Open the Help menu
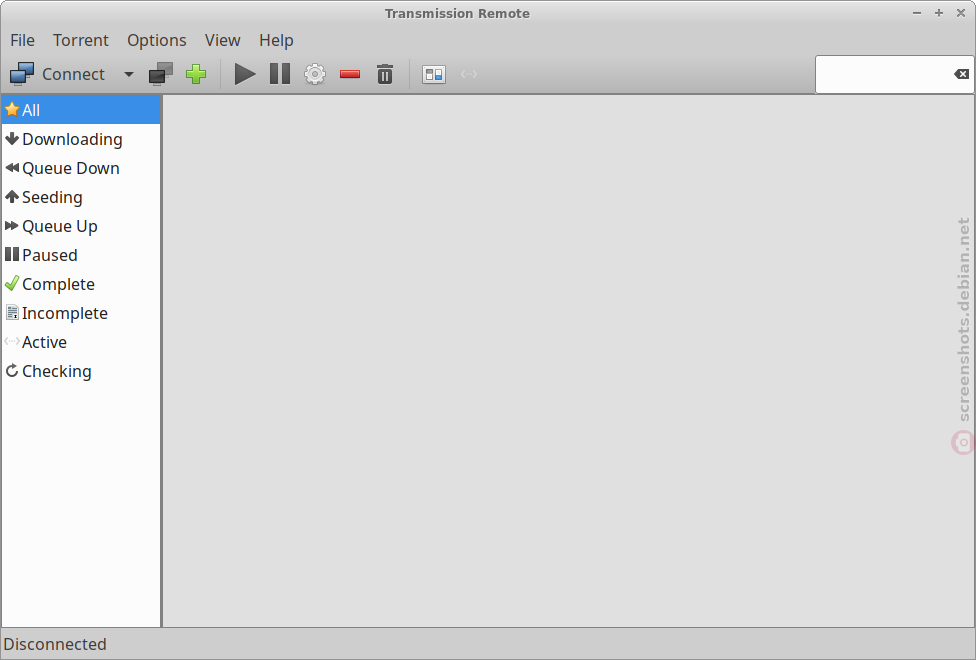Viewport: 976px width, 660px height. 276,40
